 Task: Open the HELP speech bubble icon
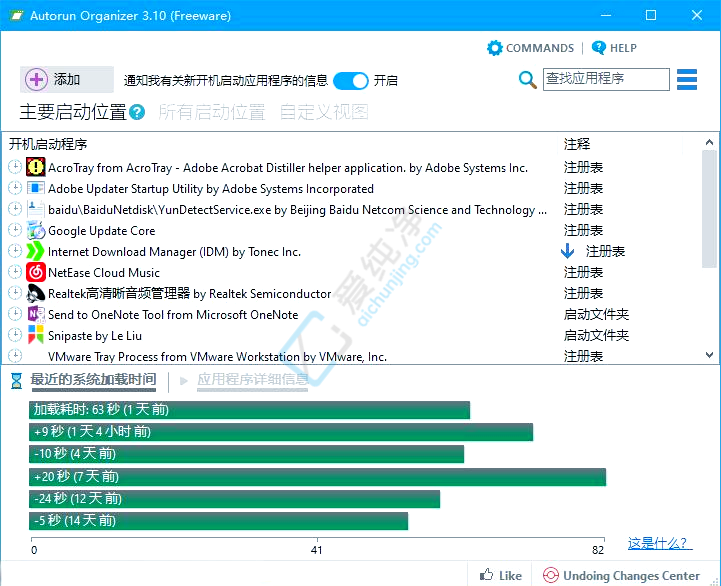pos(598,47)
